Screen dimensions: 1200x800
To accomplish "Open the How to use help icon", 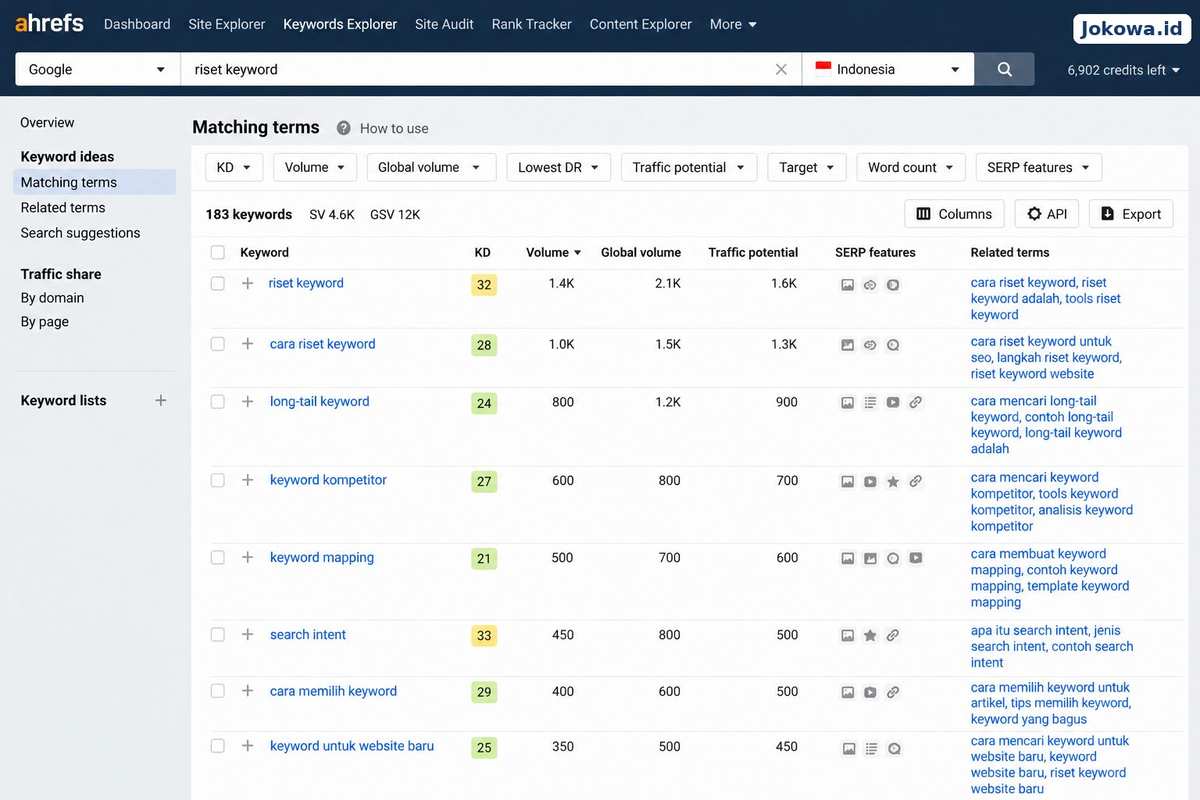I will pyautogui.click(x=343, y=128).
